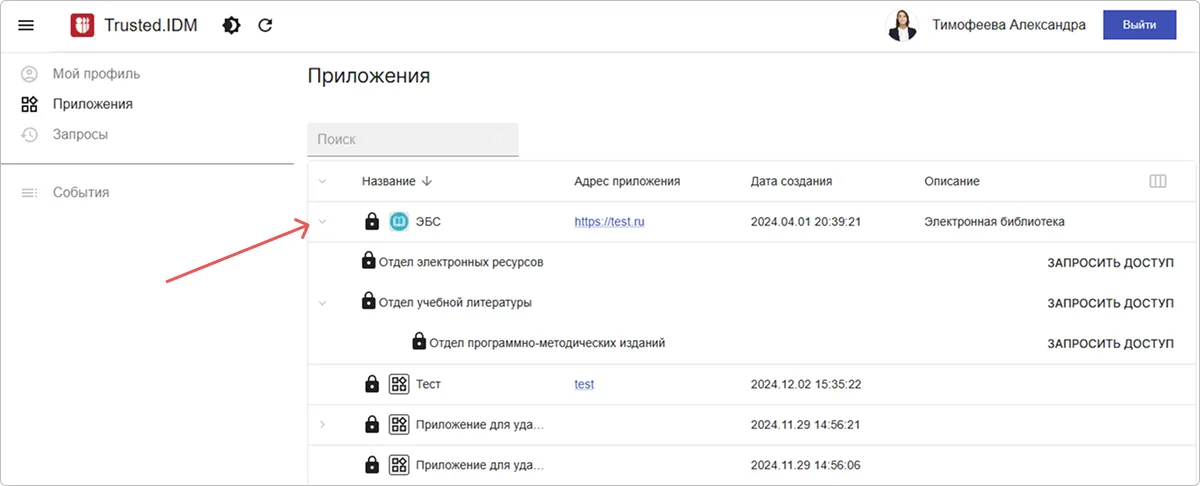Click the Тест application grid icon
The height and width of the screenshot is (486, 1200).
coord(399,383)
